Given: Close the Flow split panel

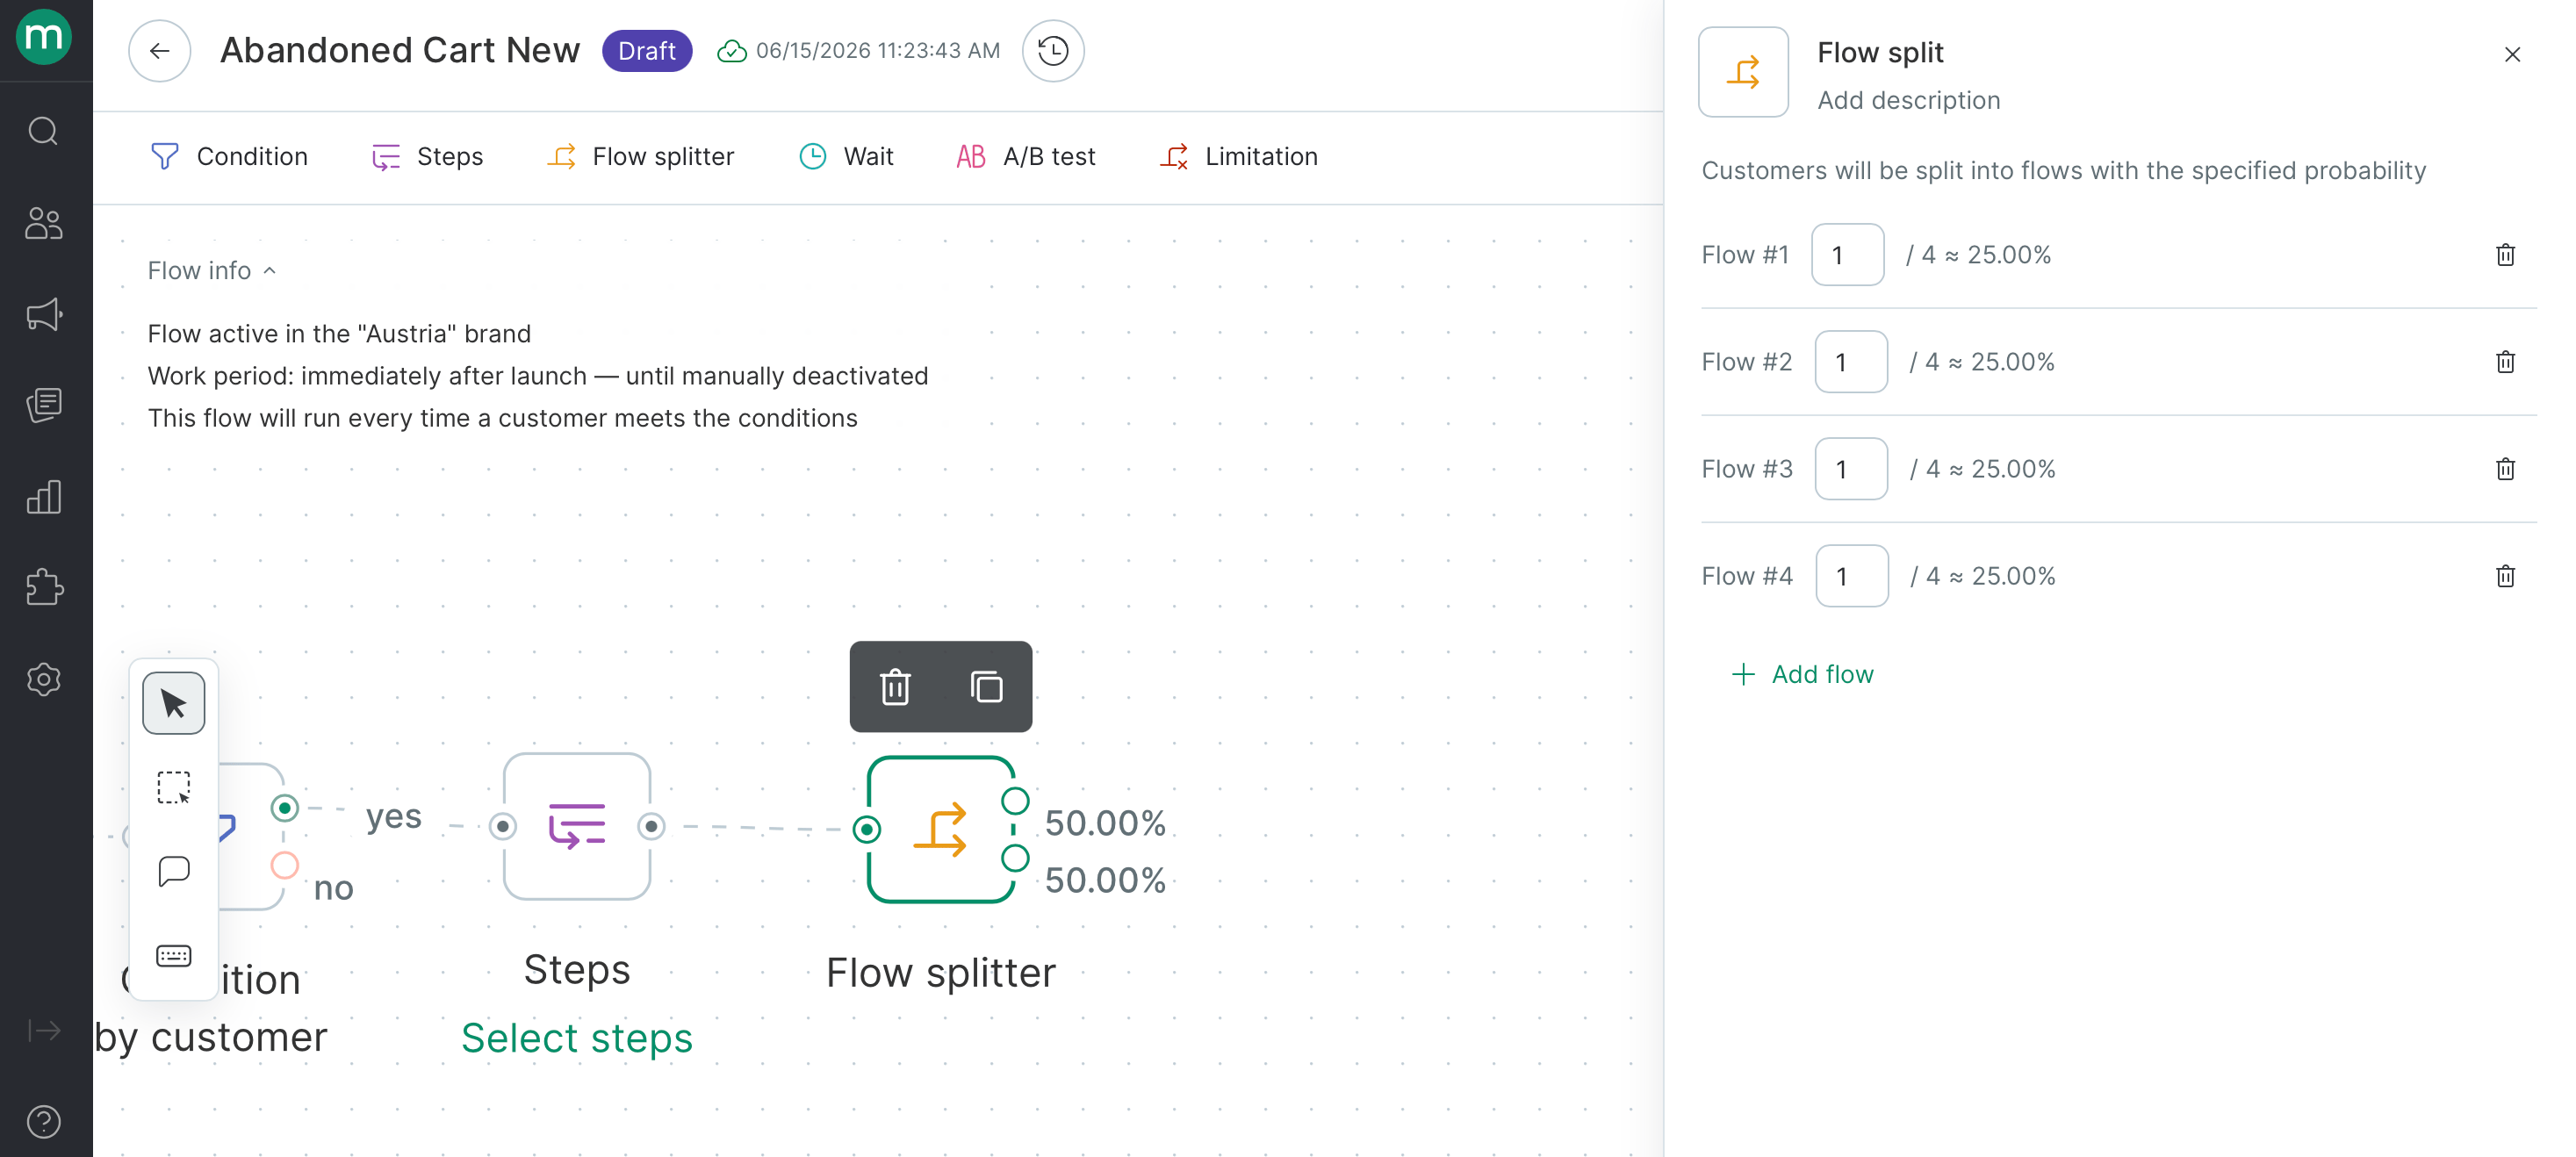Looking at the screenshot, I should [x=2512, y=55].
